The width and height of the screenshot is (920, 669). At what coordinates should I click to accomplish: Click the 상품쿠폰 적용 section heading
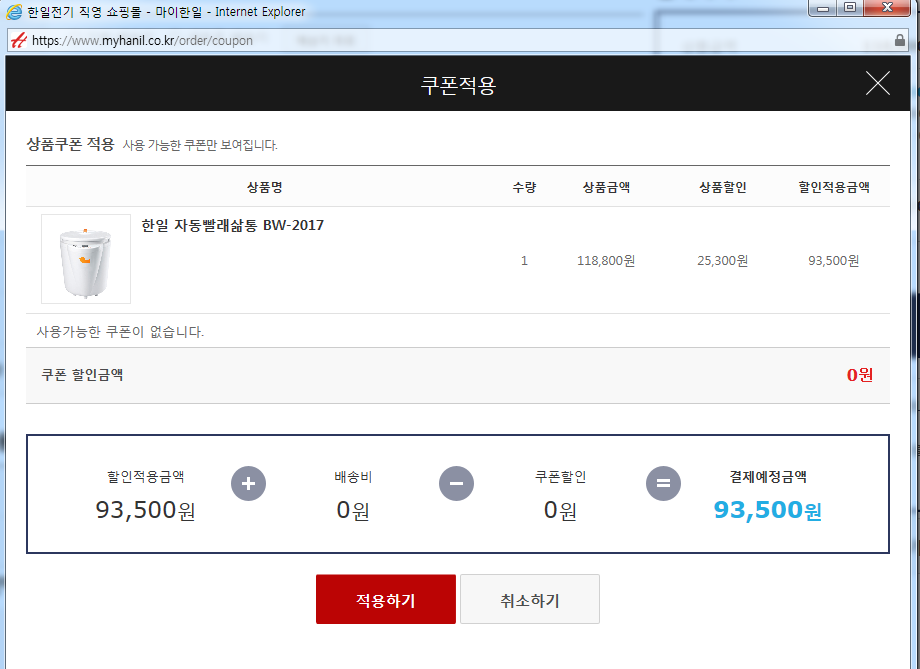(70, 144)
